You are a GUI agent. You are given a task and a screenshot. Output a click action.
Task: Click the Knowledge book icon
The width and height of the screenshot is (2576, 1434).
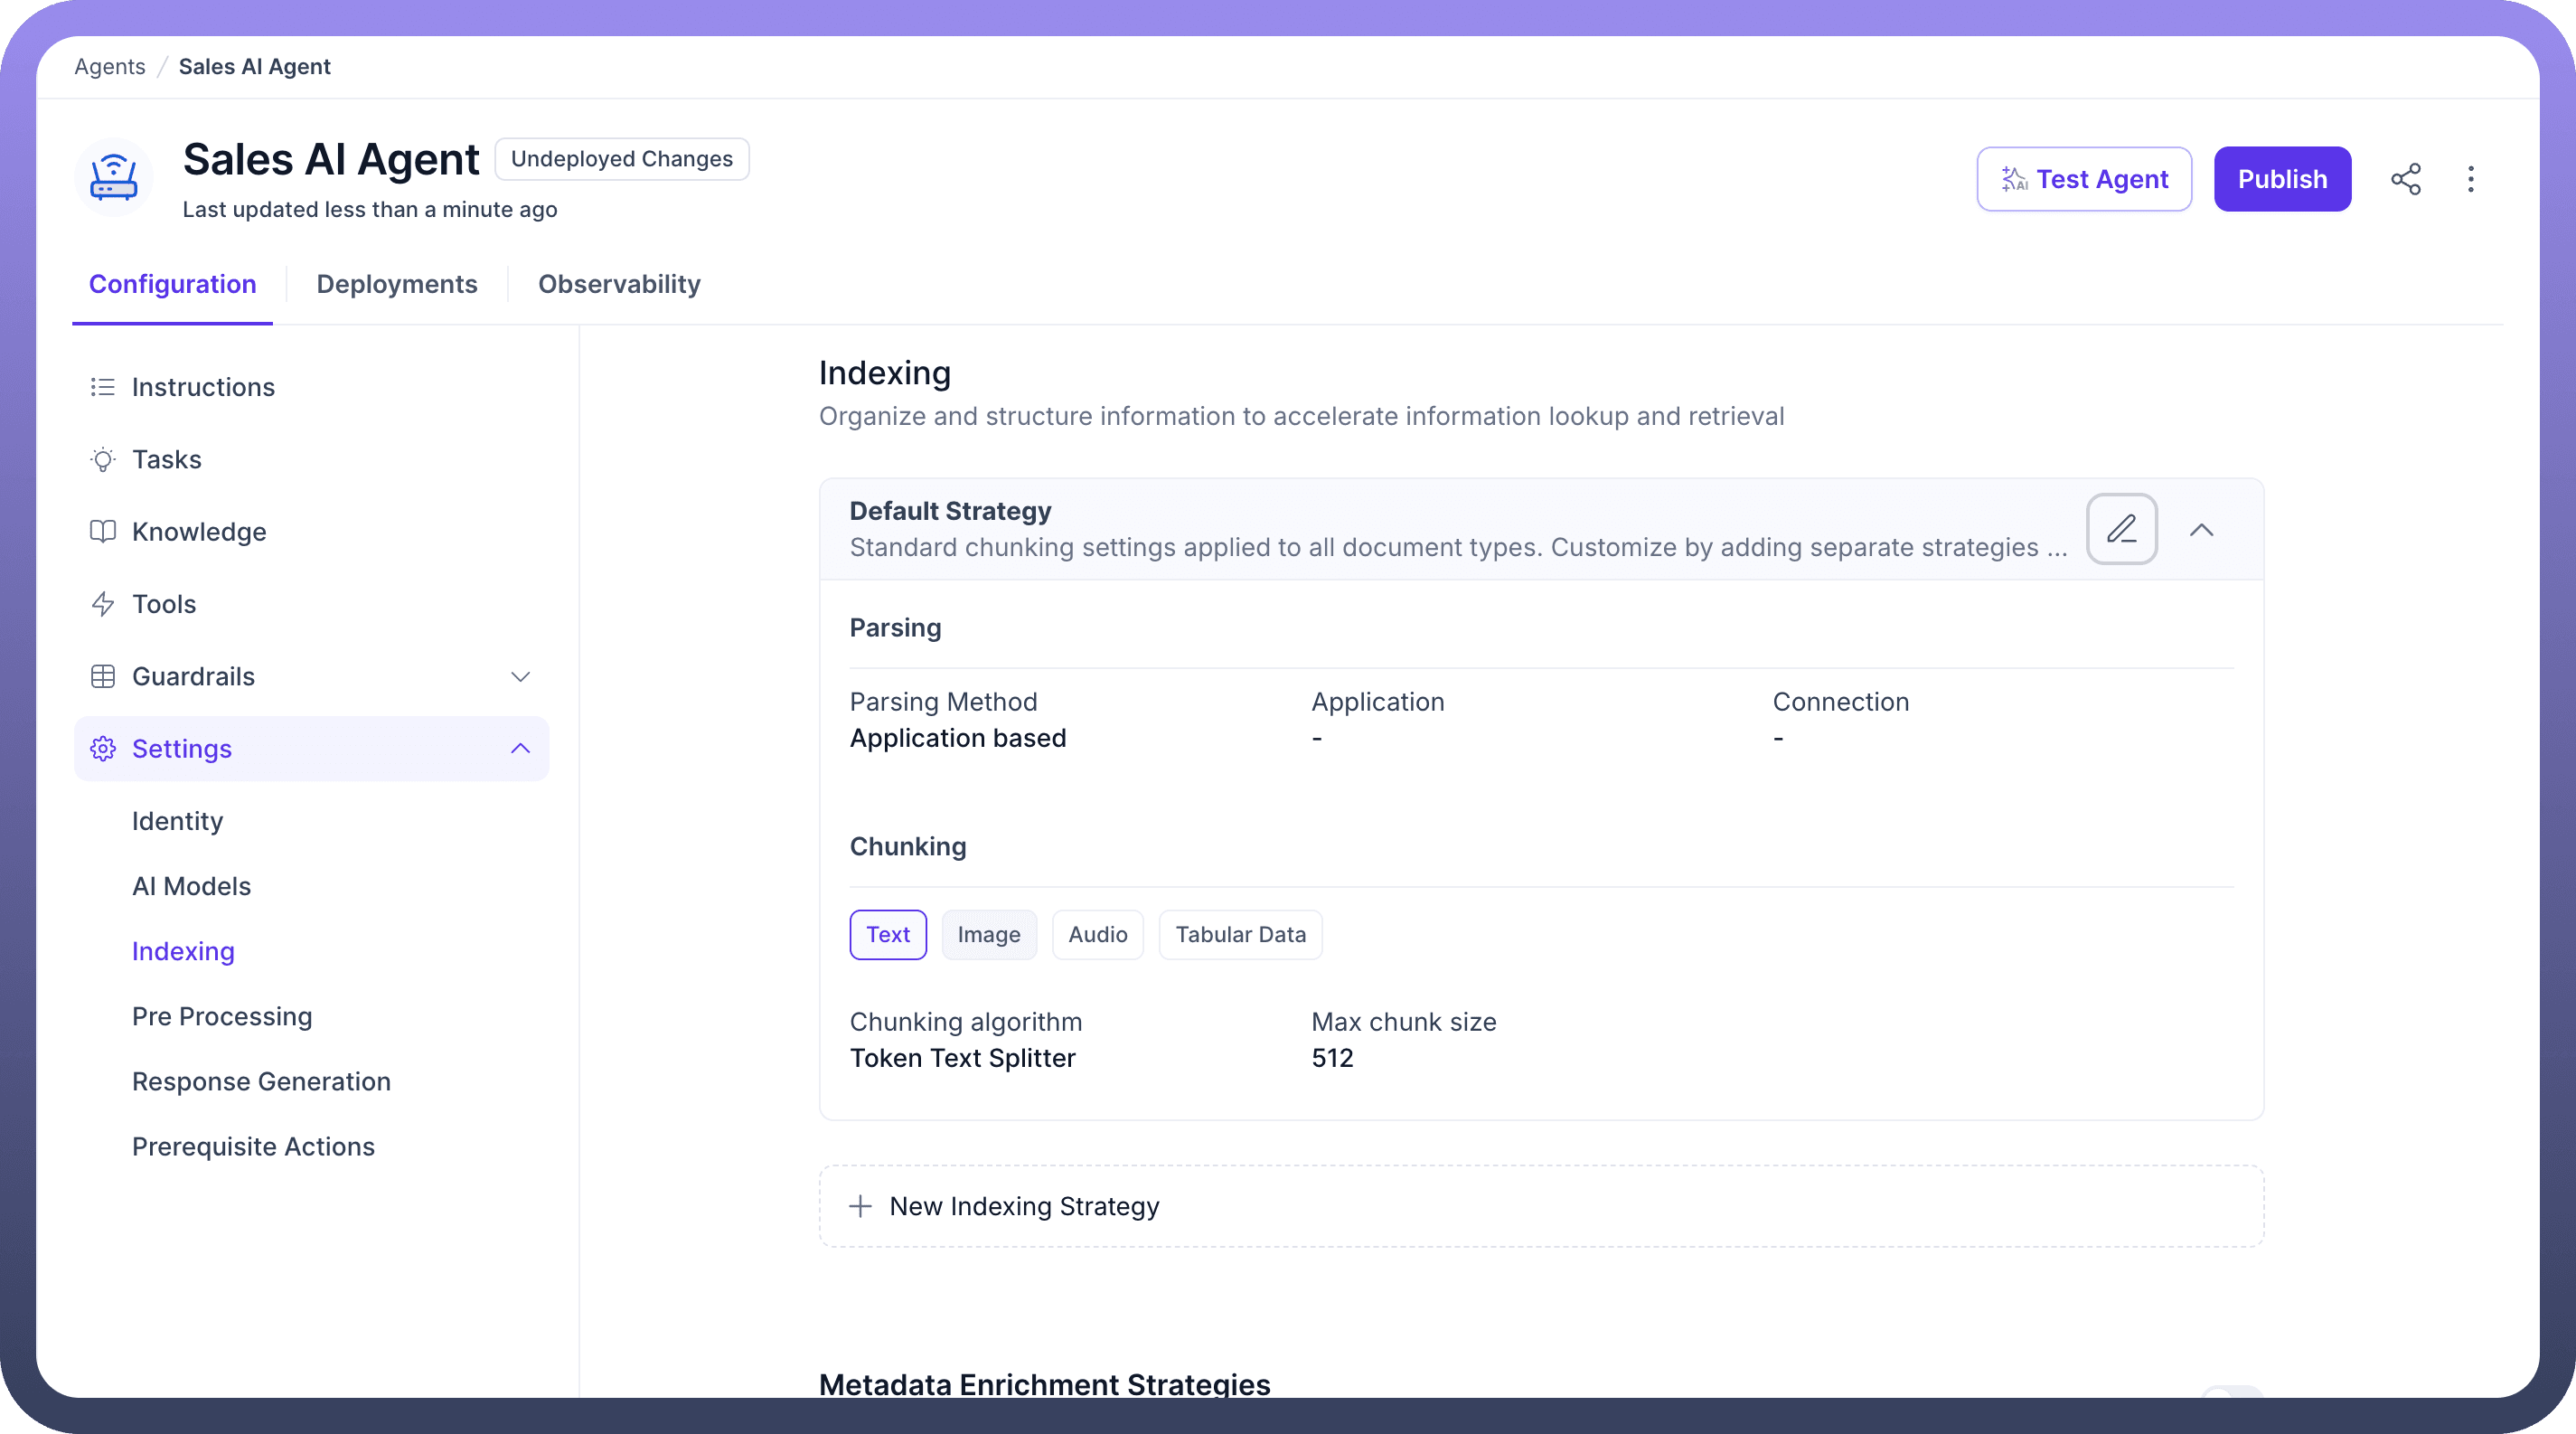click(102, 532)
